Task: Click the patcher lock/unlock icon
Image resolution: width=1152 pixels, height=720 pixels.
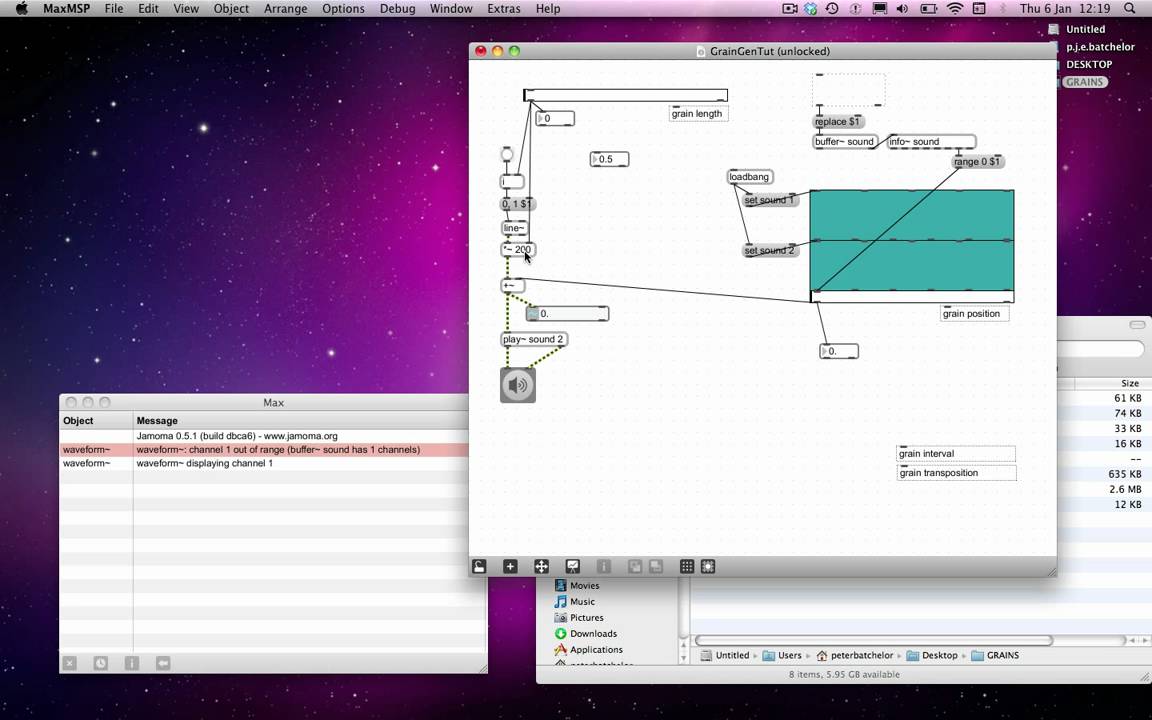Action: pos(479,566)
